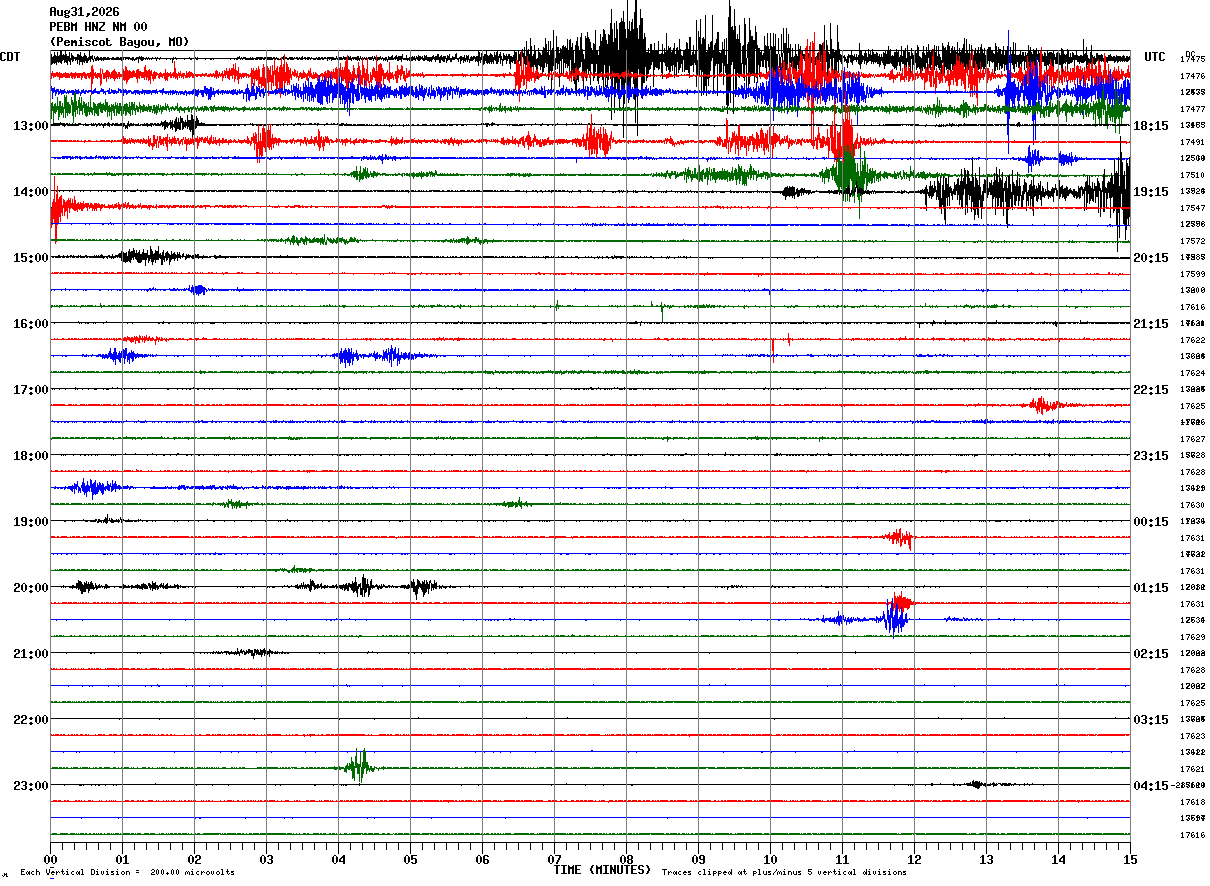The width and height of the screenshot is (1210, 886).
Task: Select the 08 minute tick on x-axis
Action: pyautogui.click(x=626, y=859)
